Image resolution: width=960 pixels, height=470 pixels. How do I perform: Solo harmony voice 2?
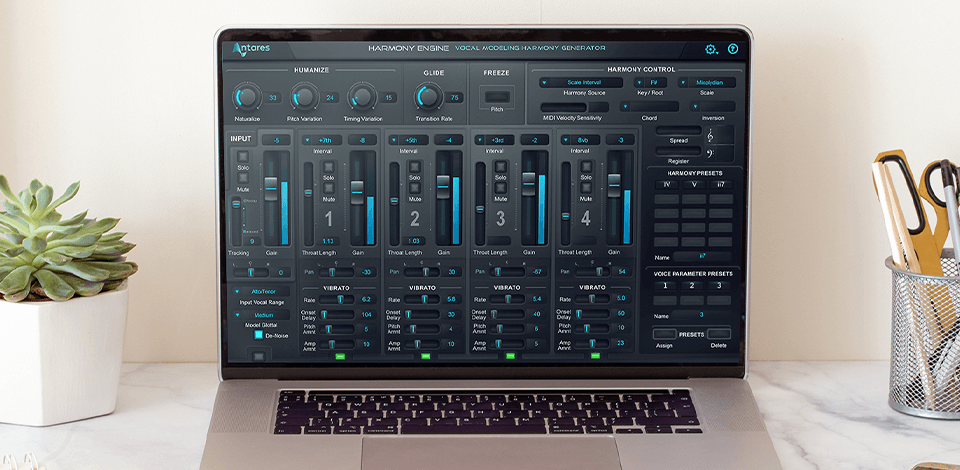(x=414, y=166)
